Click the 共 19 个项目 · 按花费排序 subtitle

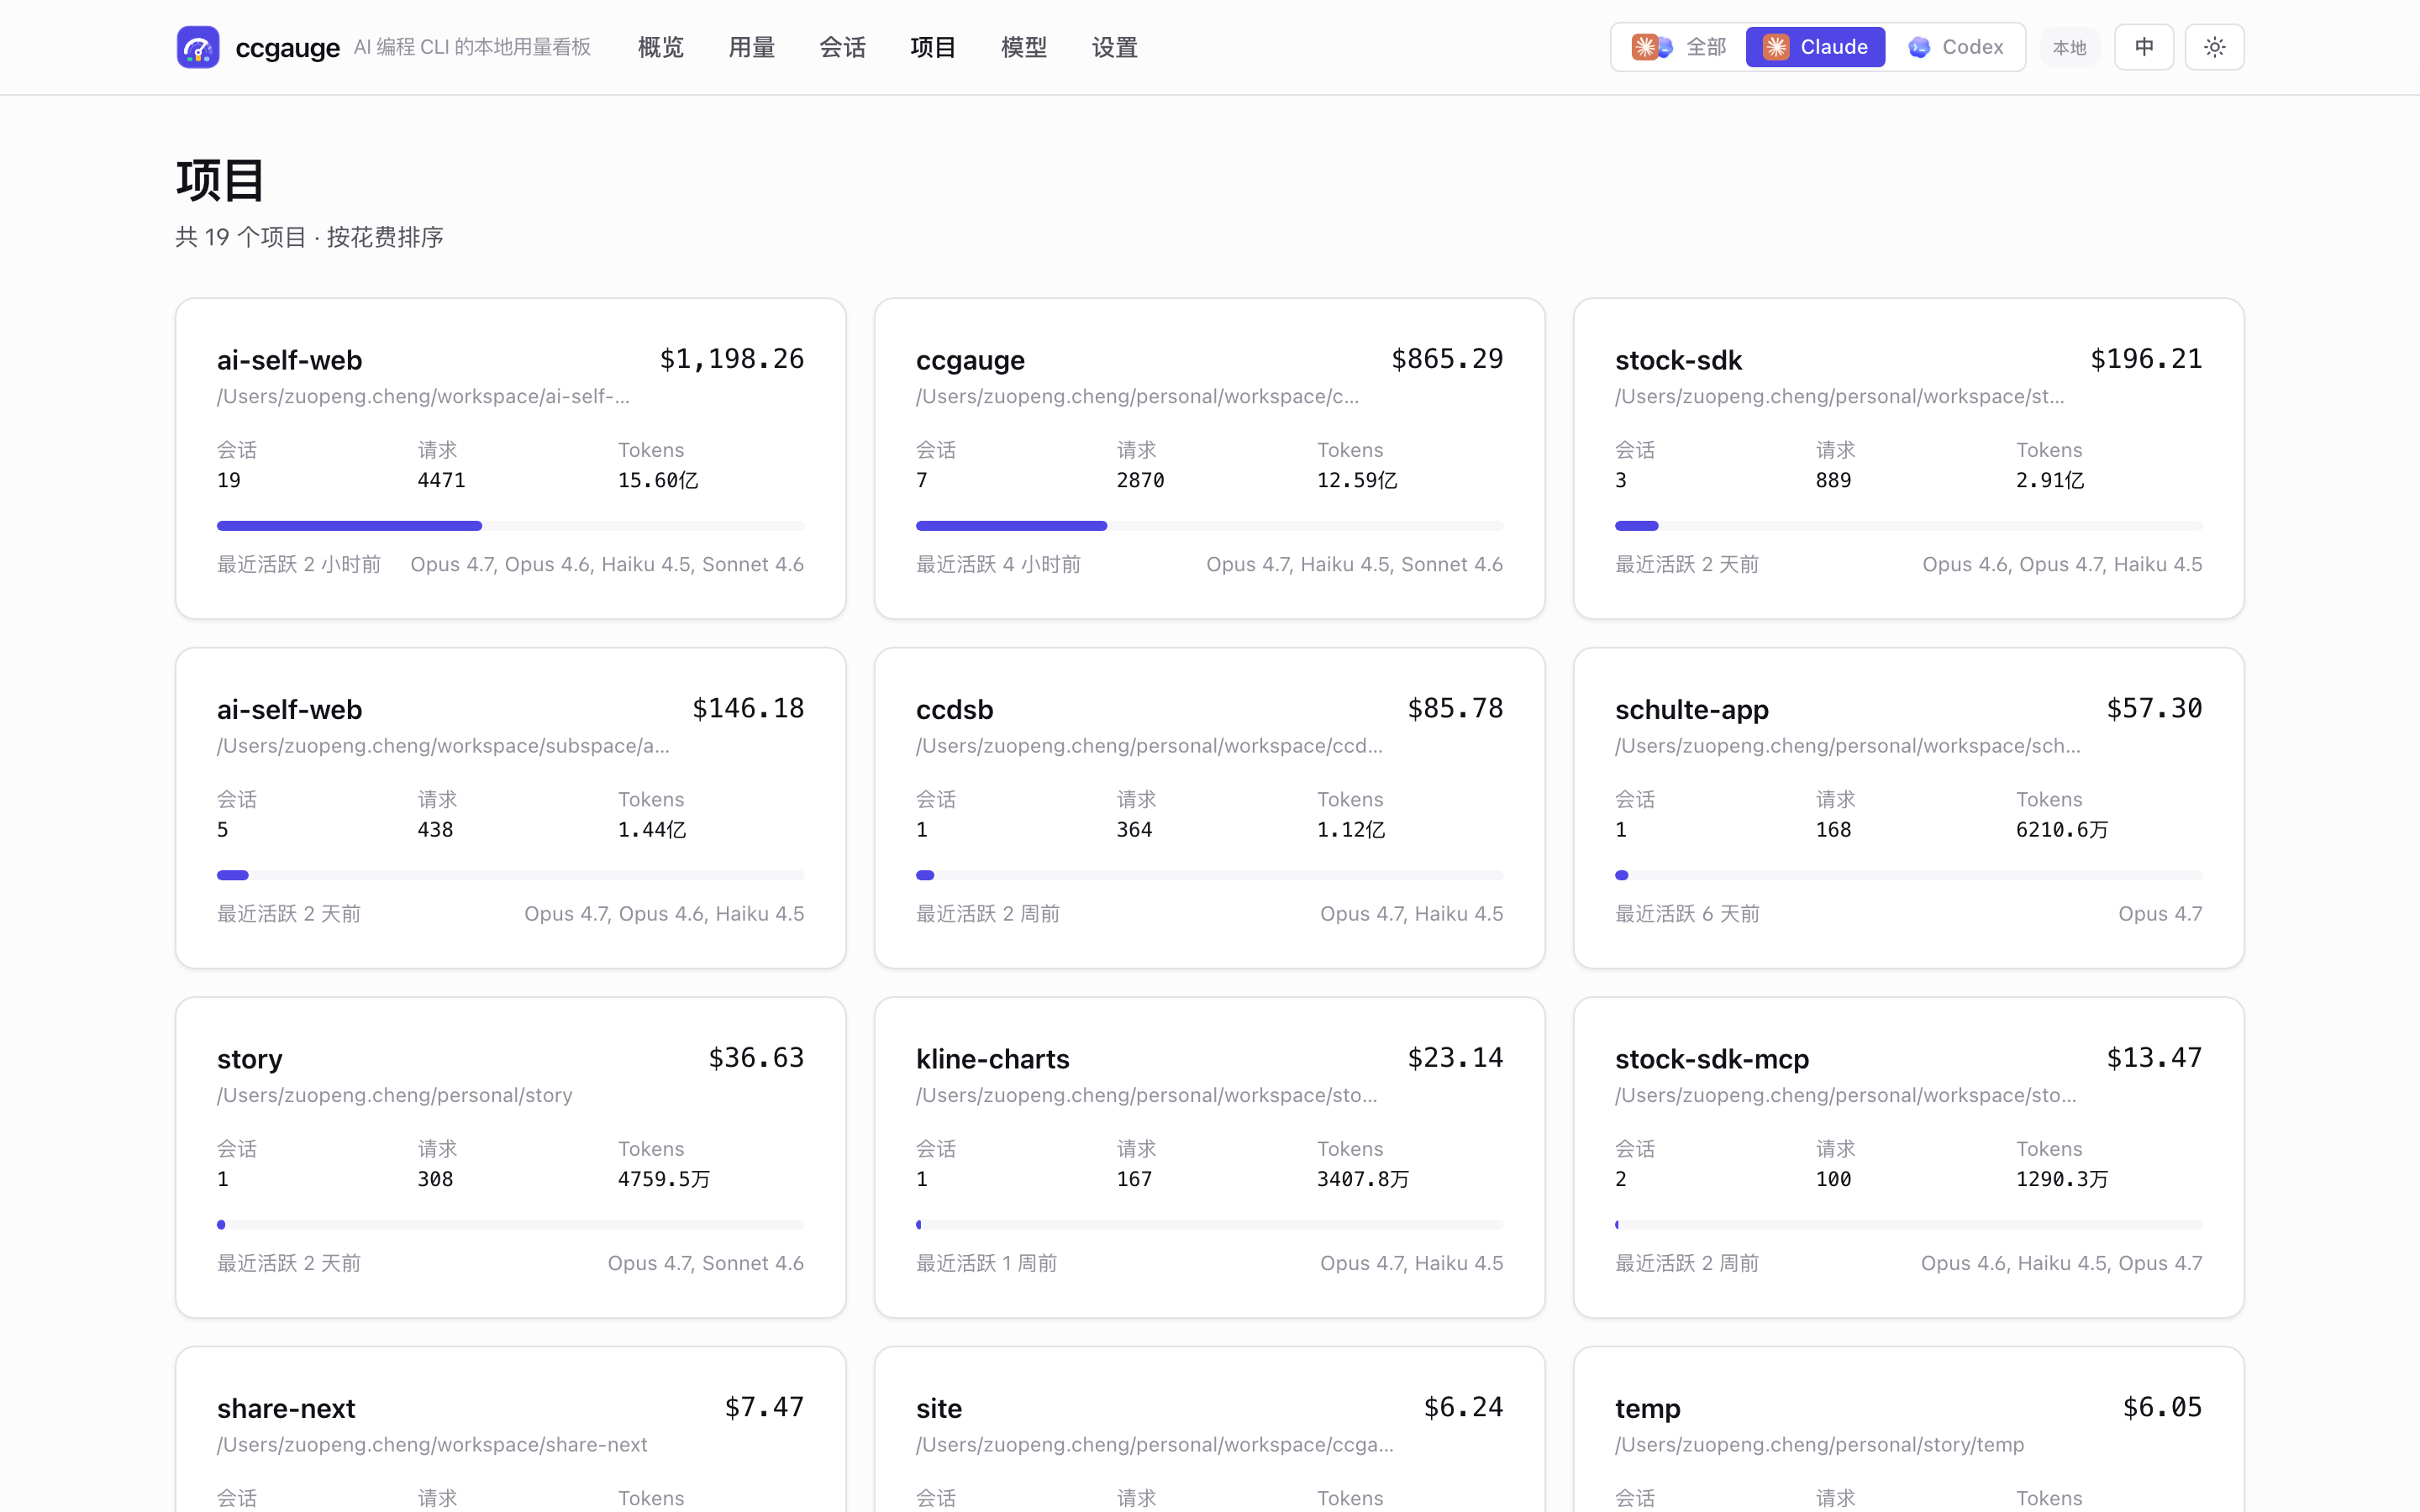[x=310, y=237]
